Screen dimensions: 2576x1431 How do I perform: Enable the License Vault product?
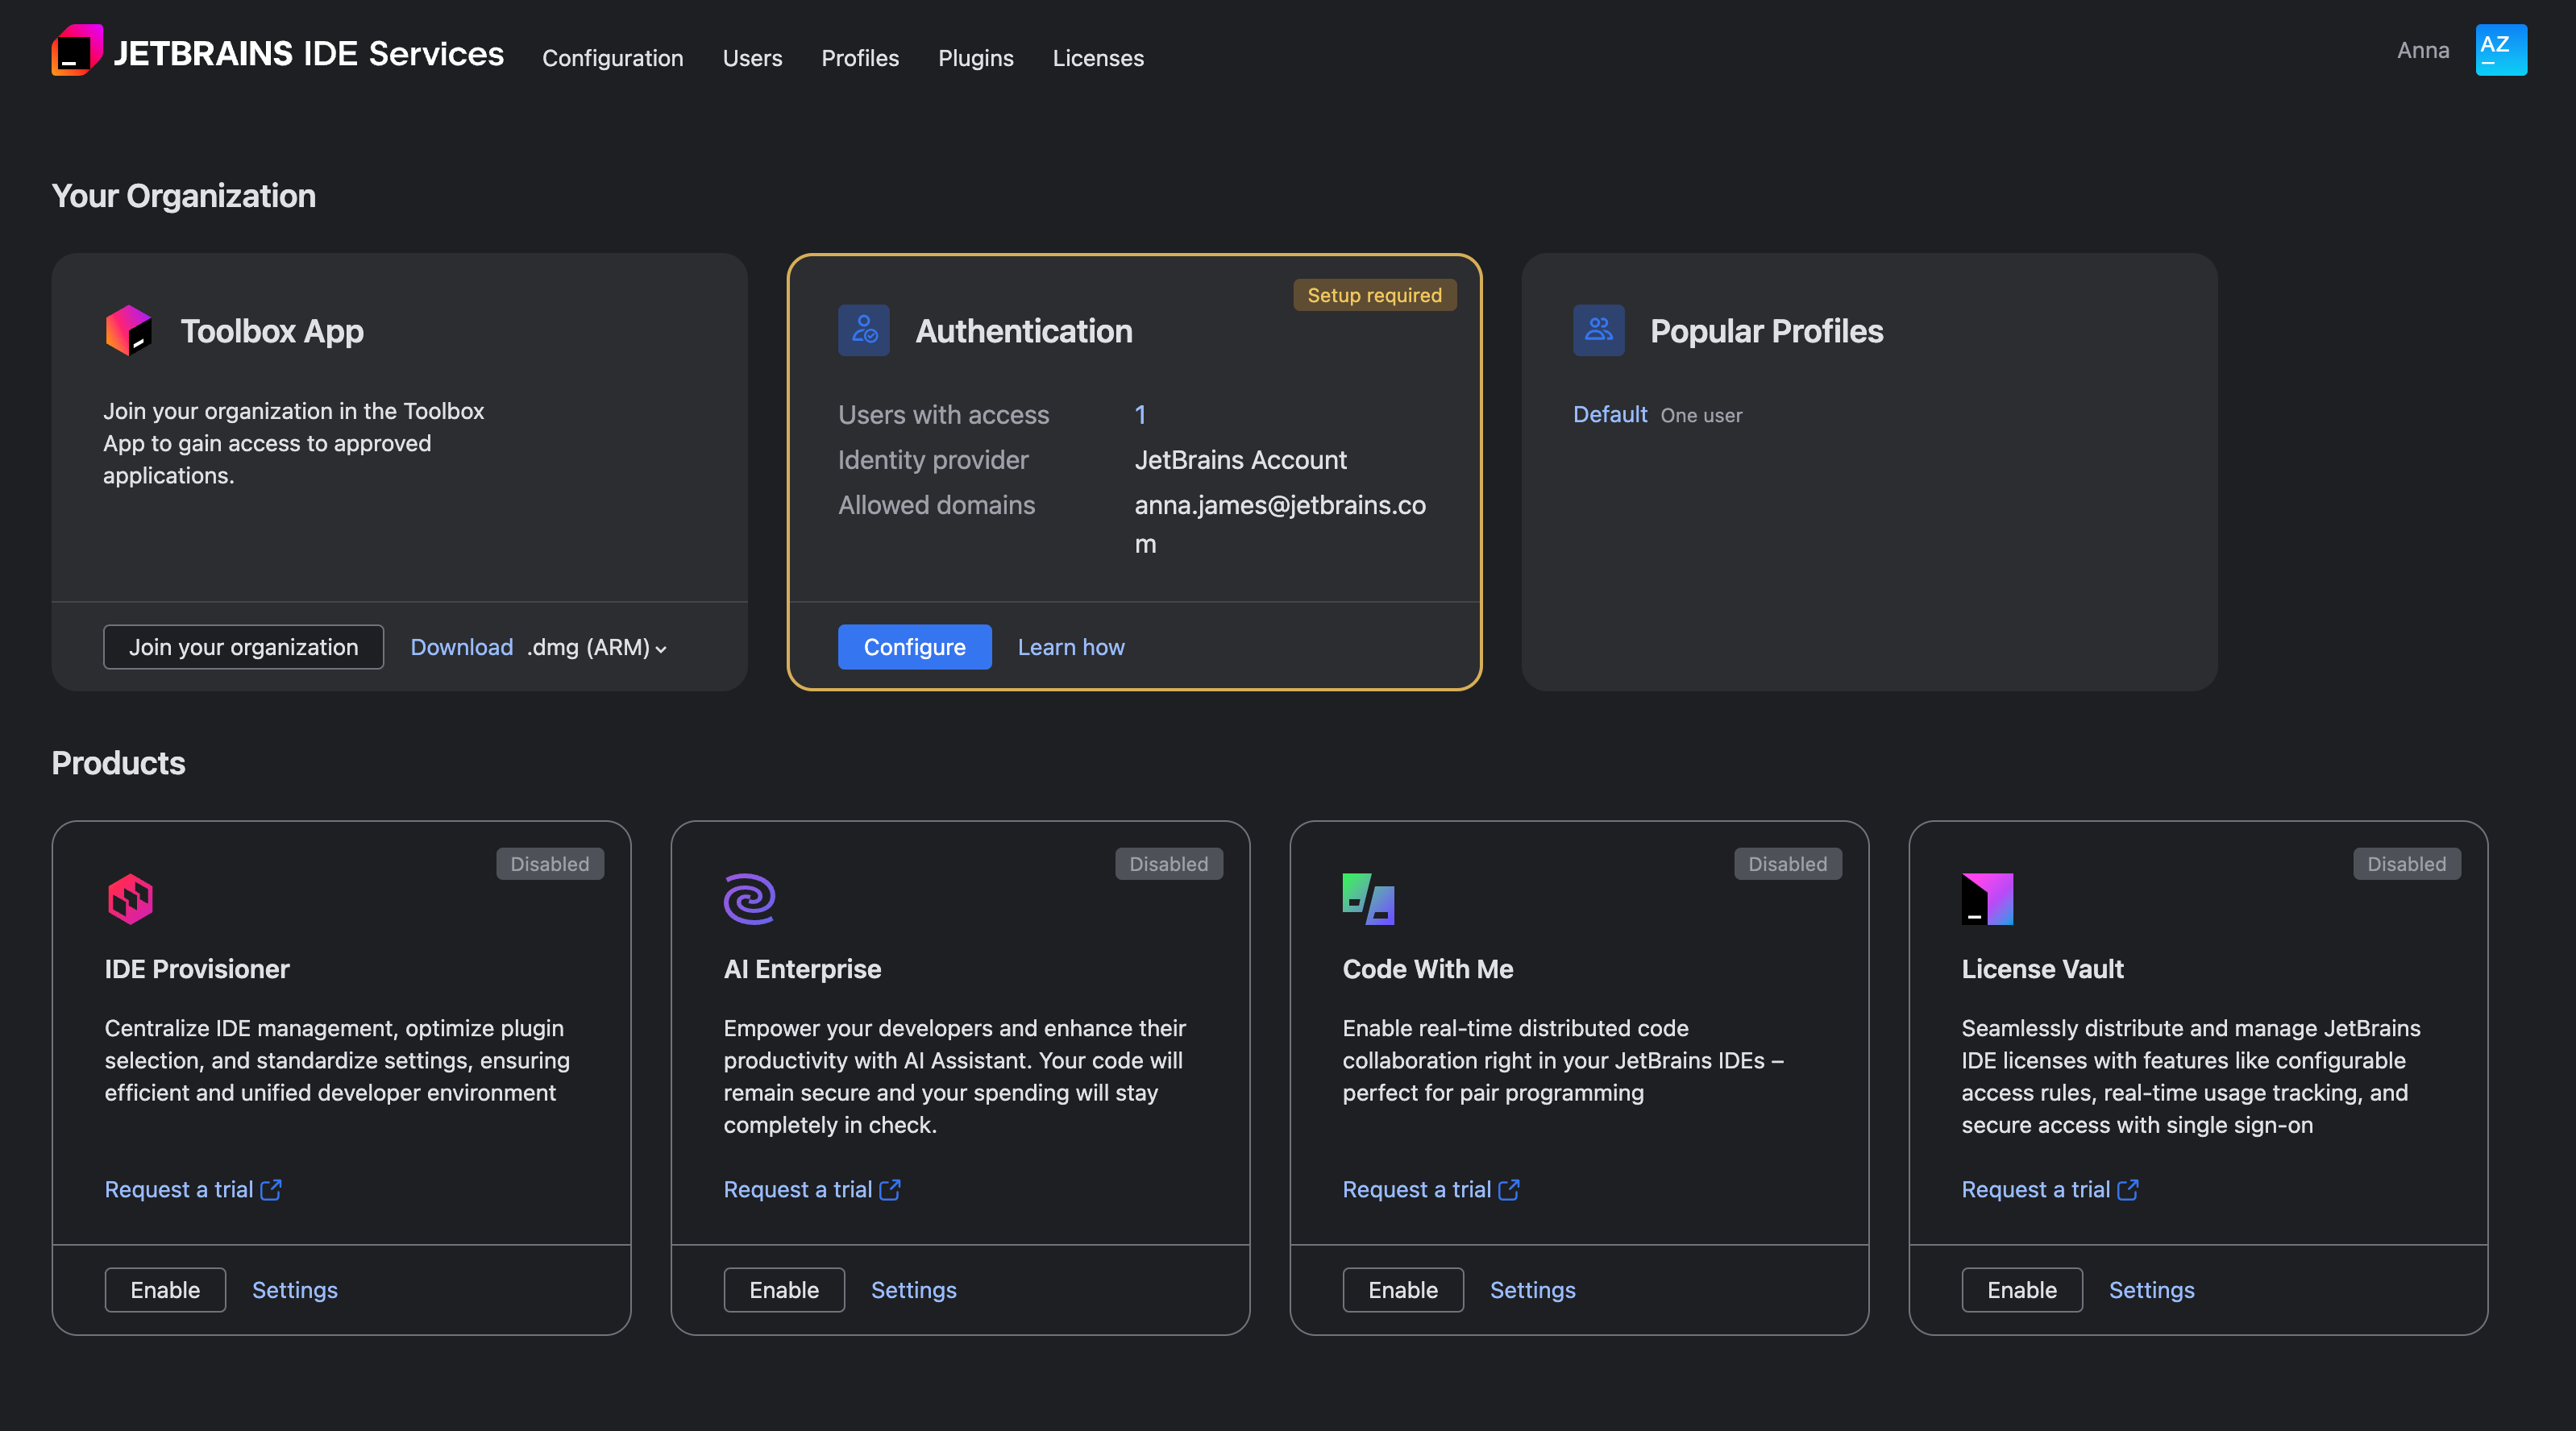(2020, 1289)
